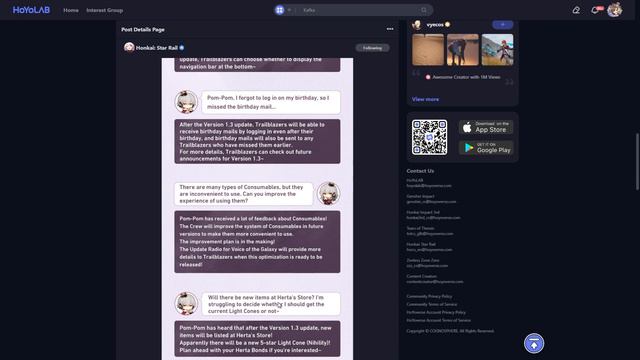Open the Honkai: Star Rail author avatar
The width and height of the screenshot is (640, 360).
coord(129,48)
